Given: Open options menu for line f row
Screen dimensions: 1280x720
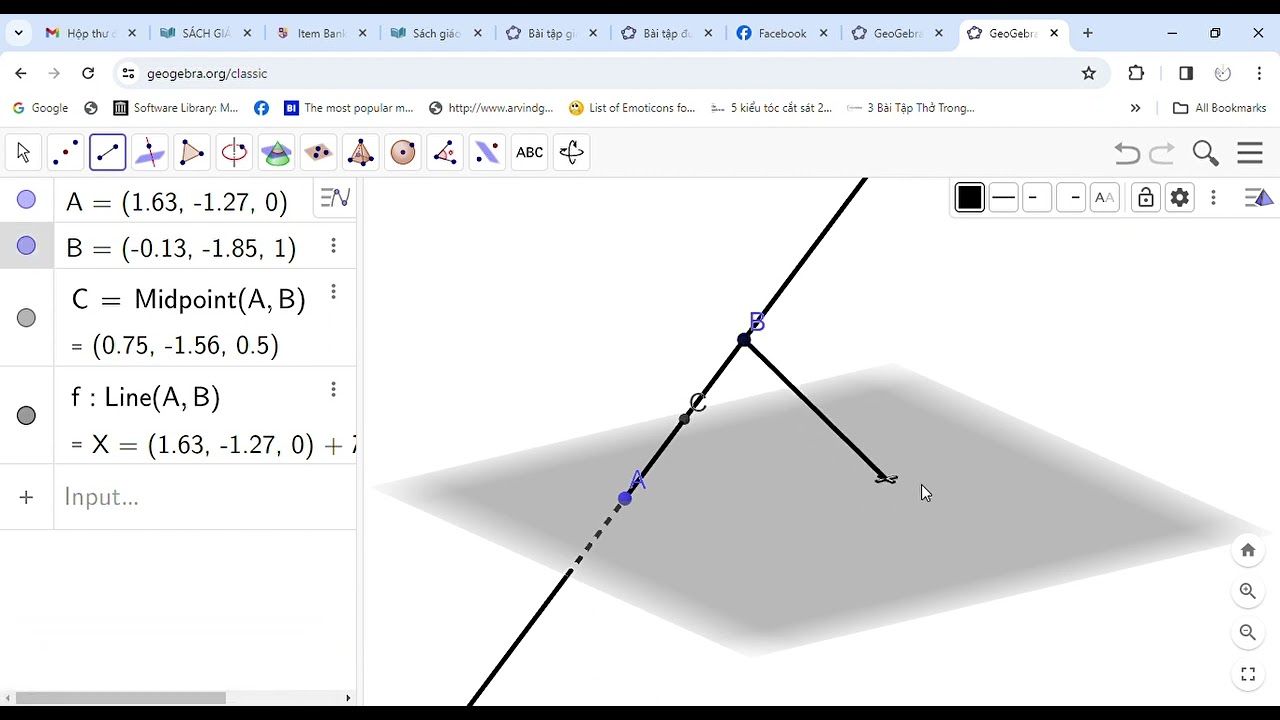Looking at the screenshot, I should 333,390.
